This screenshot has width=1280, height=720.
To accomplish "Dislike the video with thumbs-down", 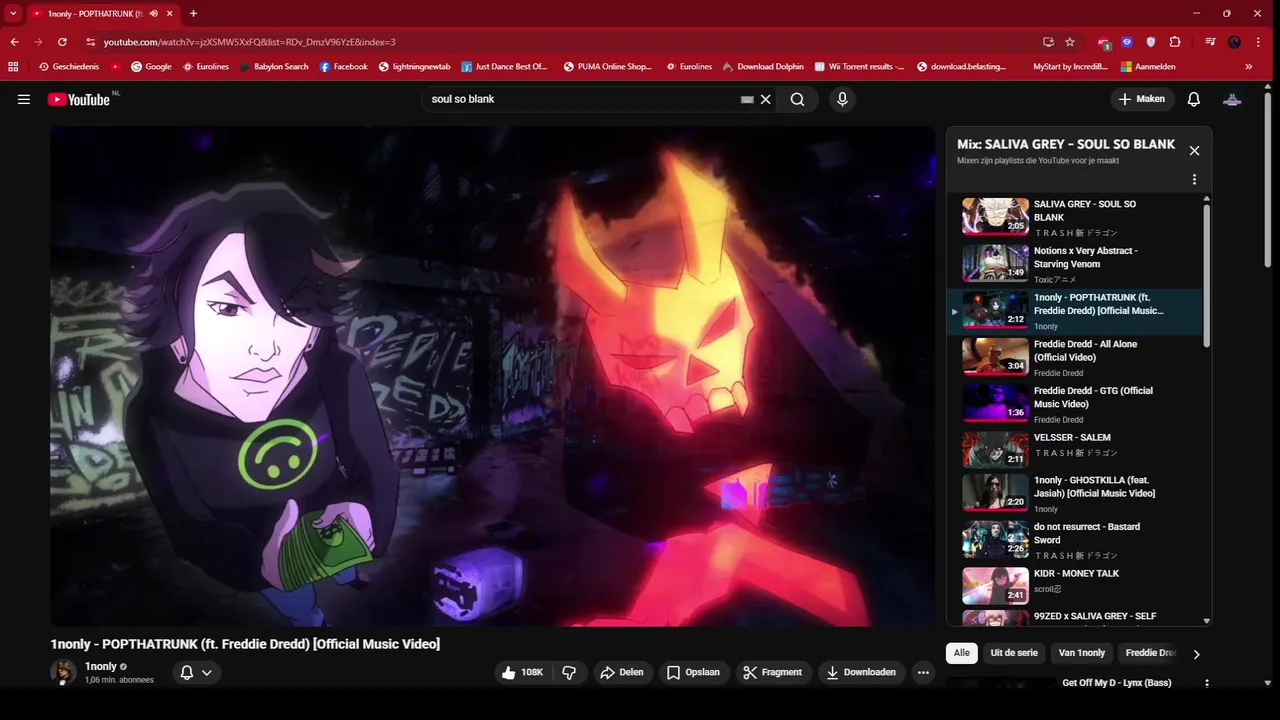I will [x=569, y=672].
